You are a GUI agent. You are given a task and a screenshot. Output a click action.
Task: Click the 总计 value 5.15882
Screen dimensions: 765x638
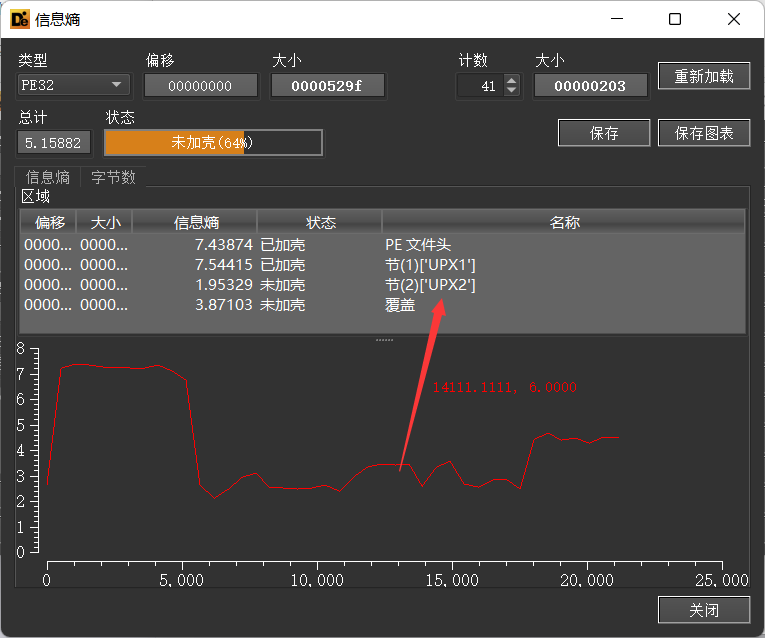53,143
